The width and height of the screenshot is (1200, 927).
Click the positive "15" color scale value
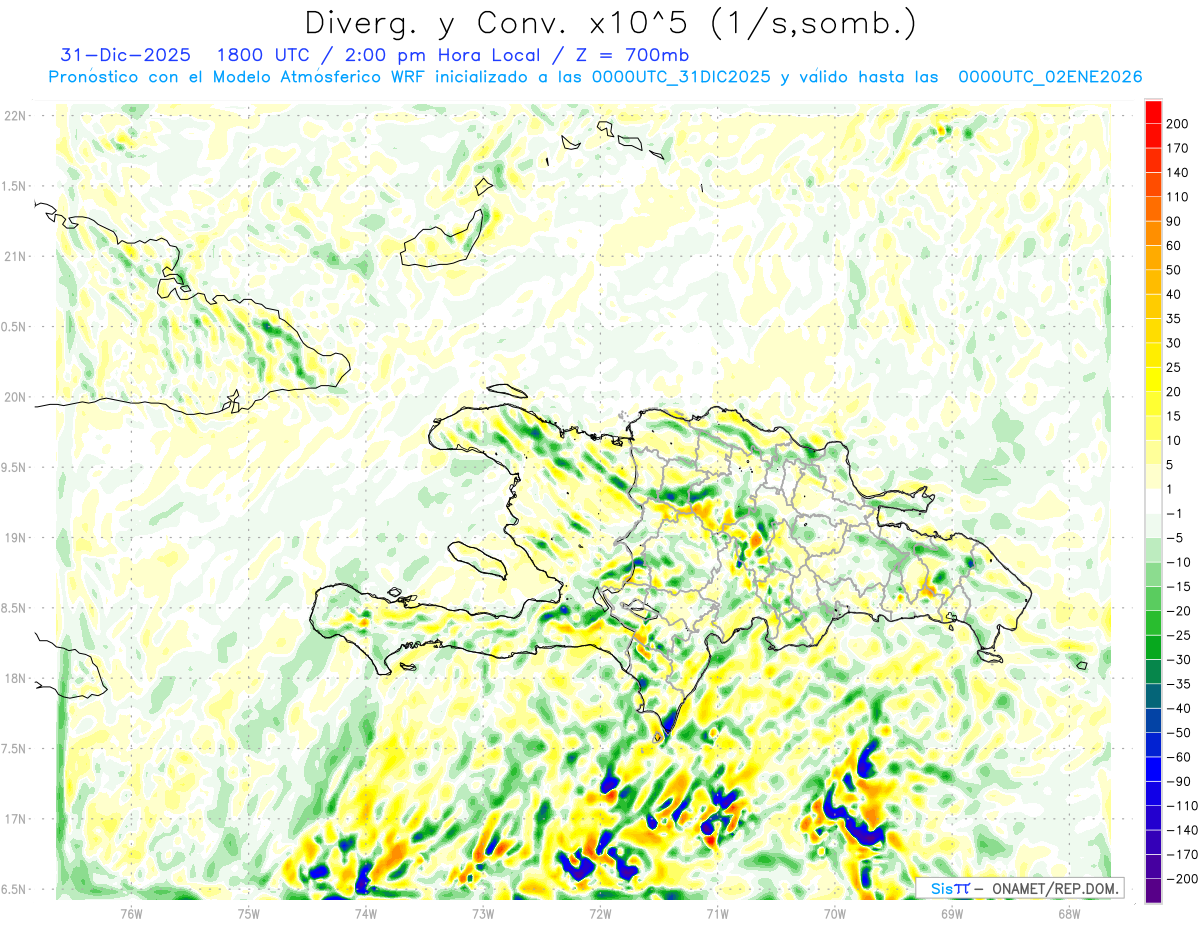pos(1174,416)
